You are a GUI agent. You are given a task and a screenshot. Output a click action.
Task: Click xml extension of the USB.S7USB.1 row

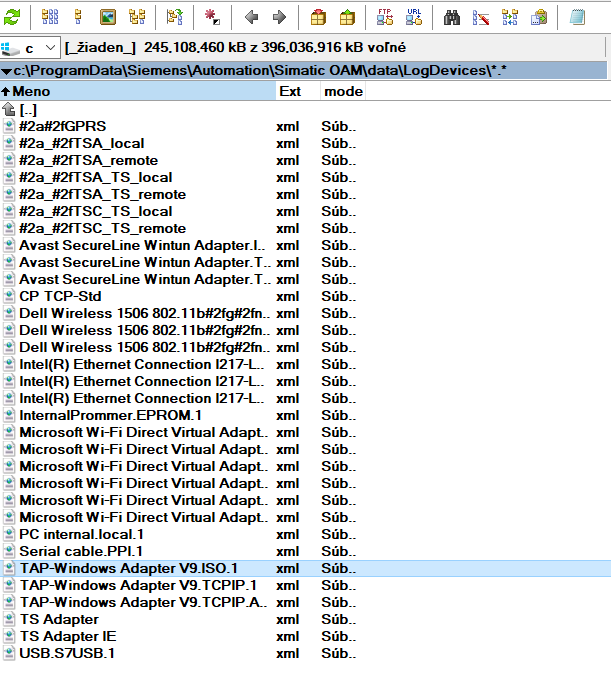point(288,653)
